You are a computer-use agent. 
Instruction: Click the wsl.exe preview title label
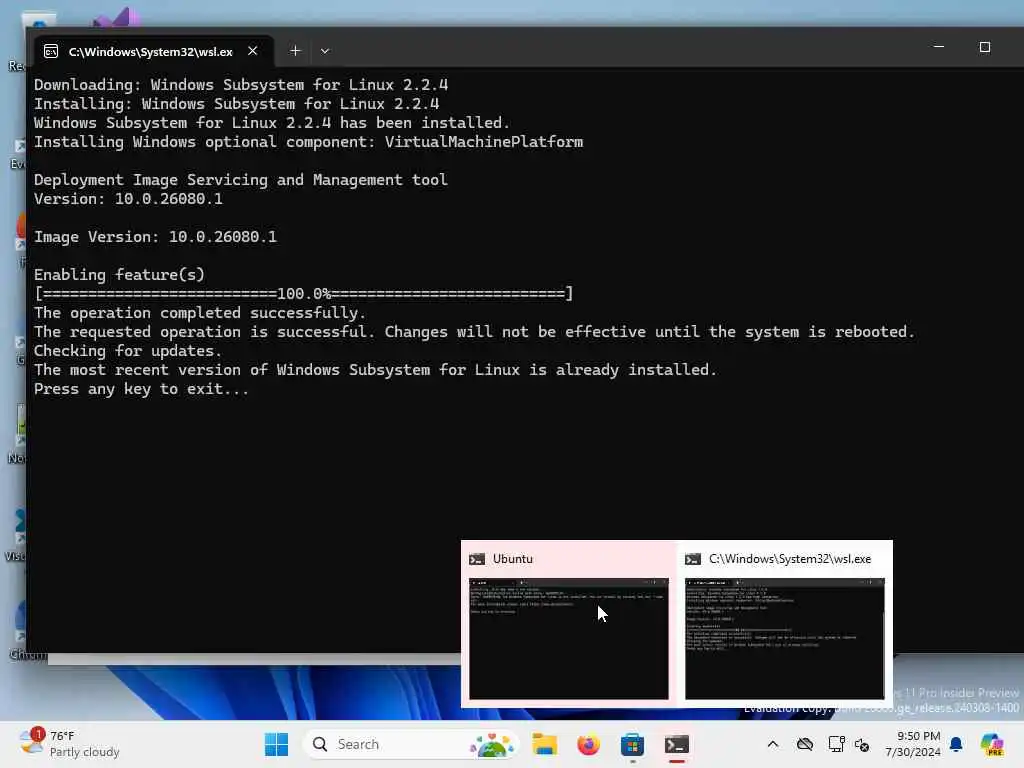pyautogui.click(x=790, y=559)
